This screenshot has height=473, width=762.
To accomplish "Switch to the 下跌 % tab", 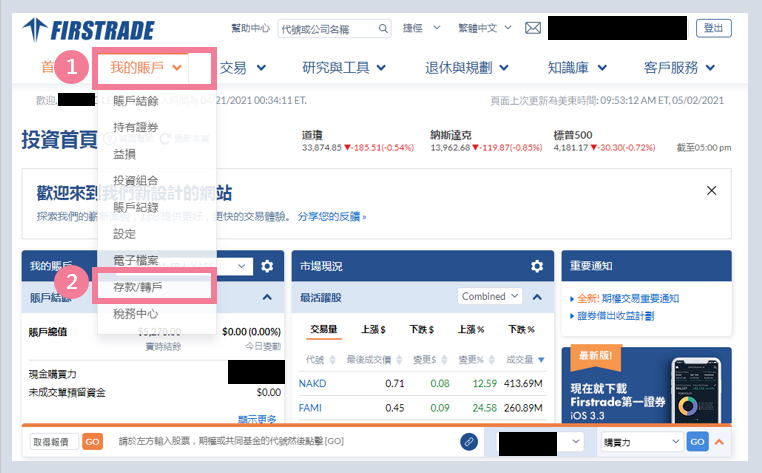I will (x=521, y=330).
